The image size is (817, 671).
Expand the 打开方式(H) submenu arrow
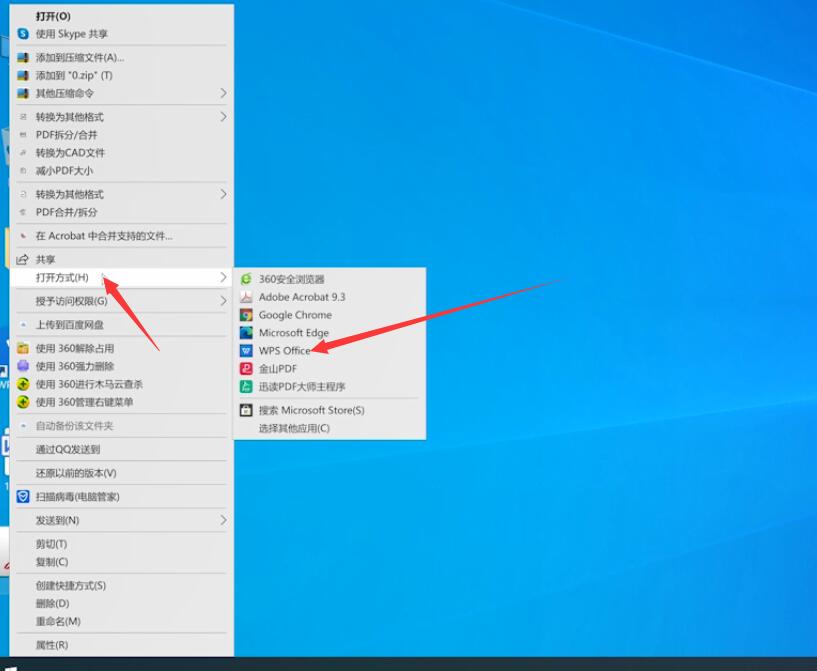[x=223, y=277]
